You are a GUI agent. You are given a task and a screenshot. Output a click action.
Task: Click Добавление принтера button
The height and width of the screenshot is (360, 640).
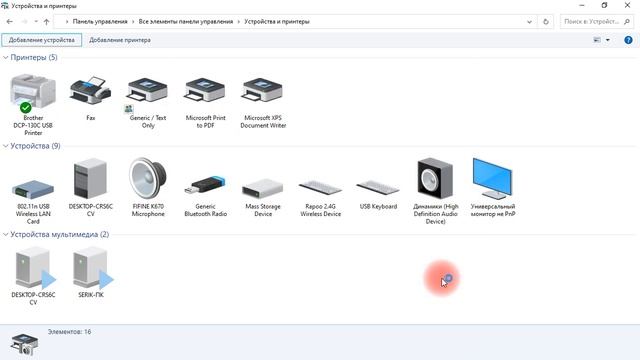point(120,40)
